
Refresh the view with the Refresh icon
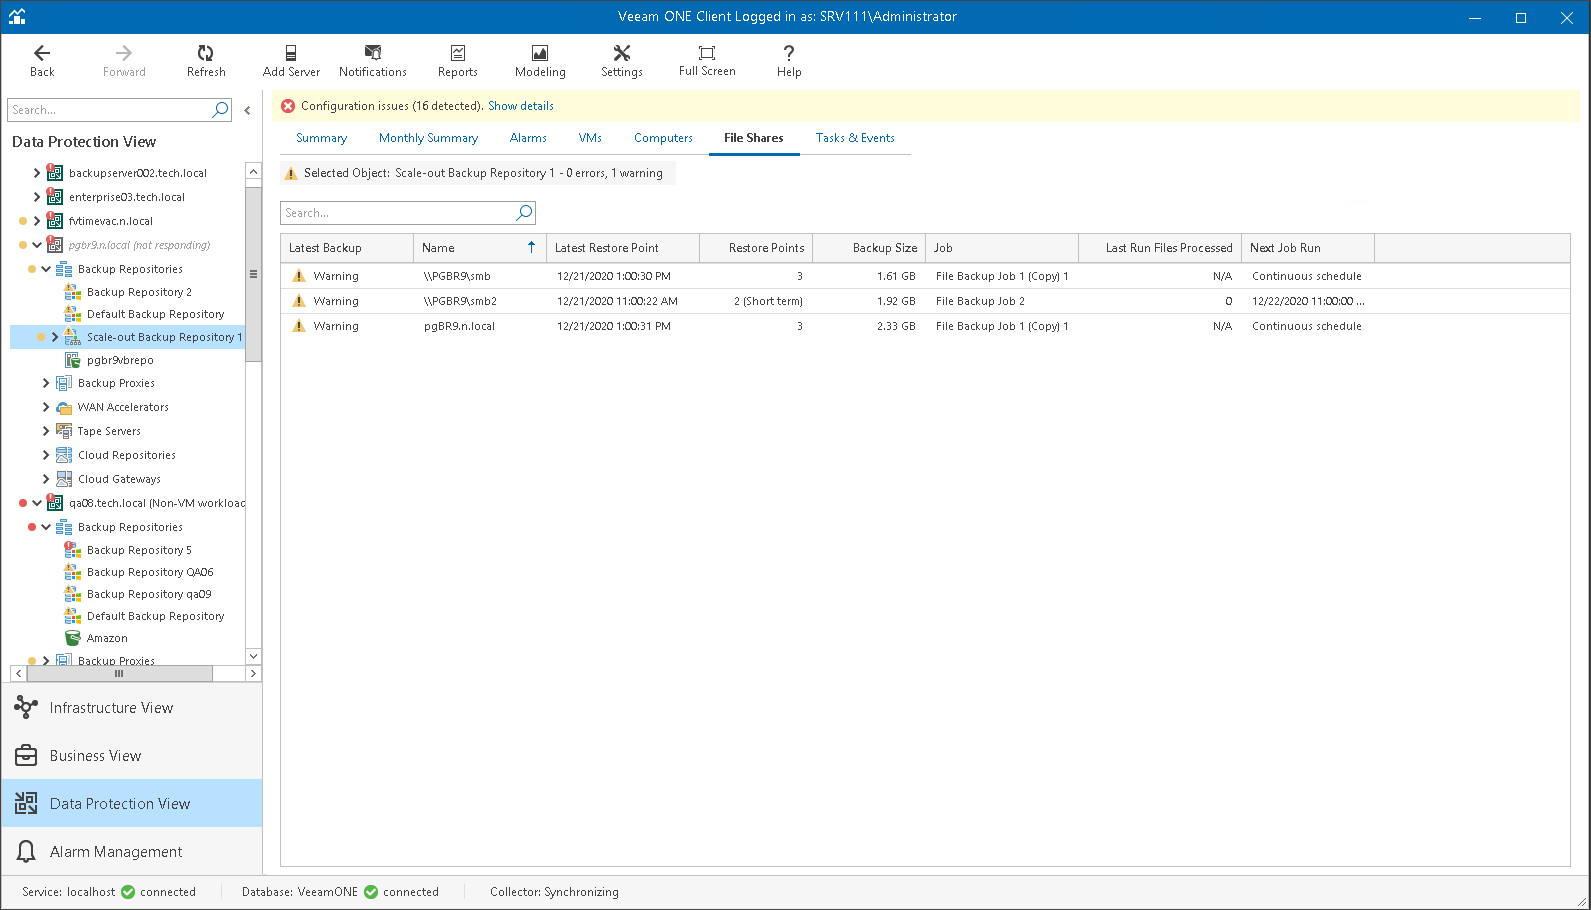(x=206, y=60)
